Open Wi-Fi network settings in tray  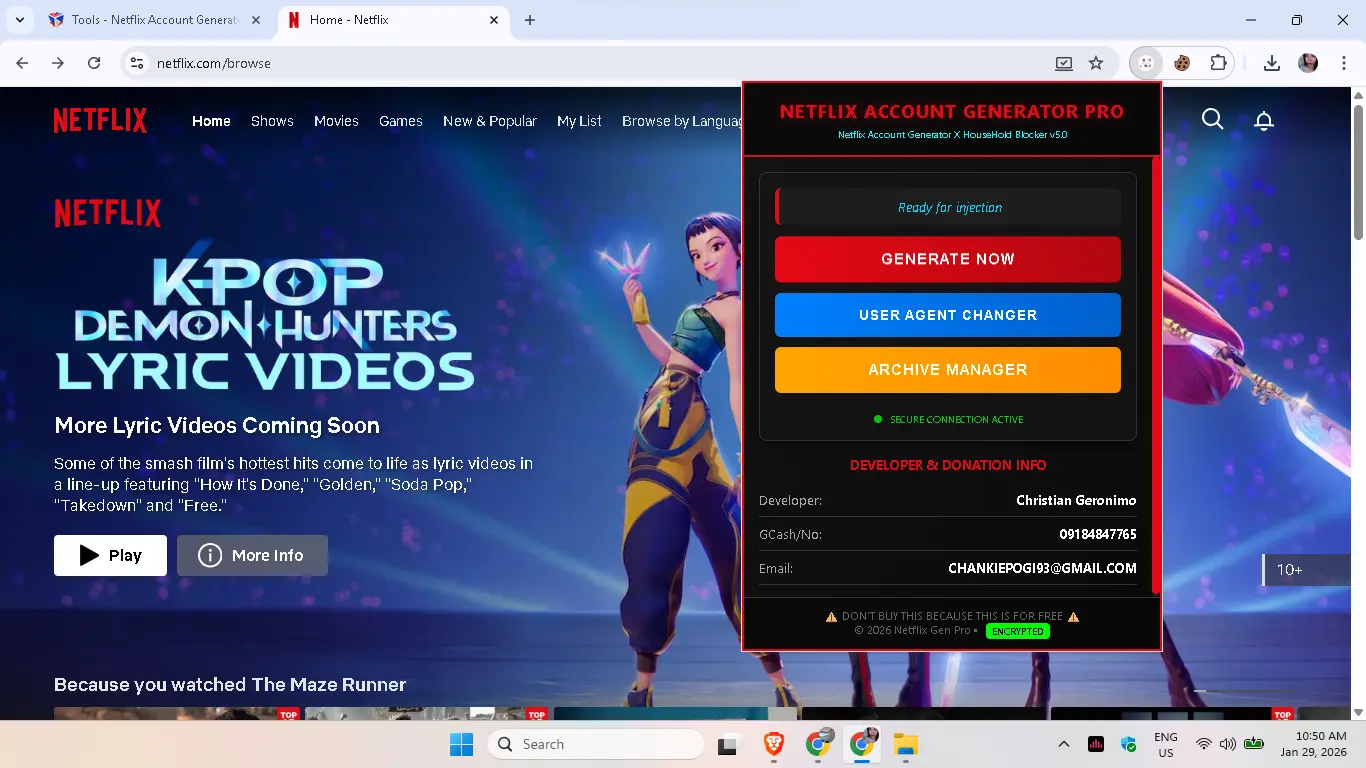tap(1204, 744)
